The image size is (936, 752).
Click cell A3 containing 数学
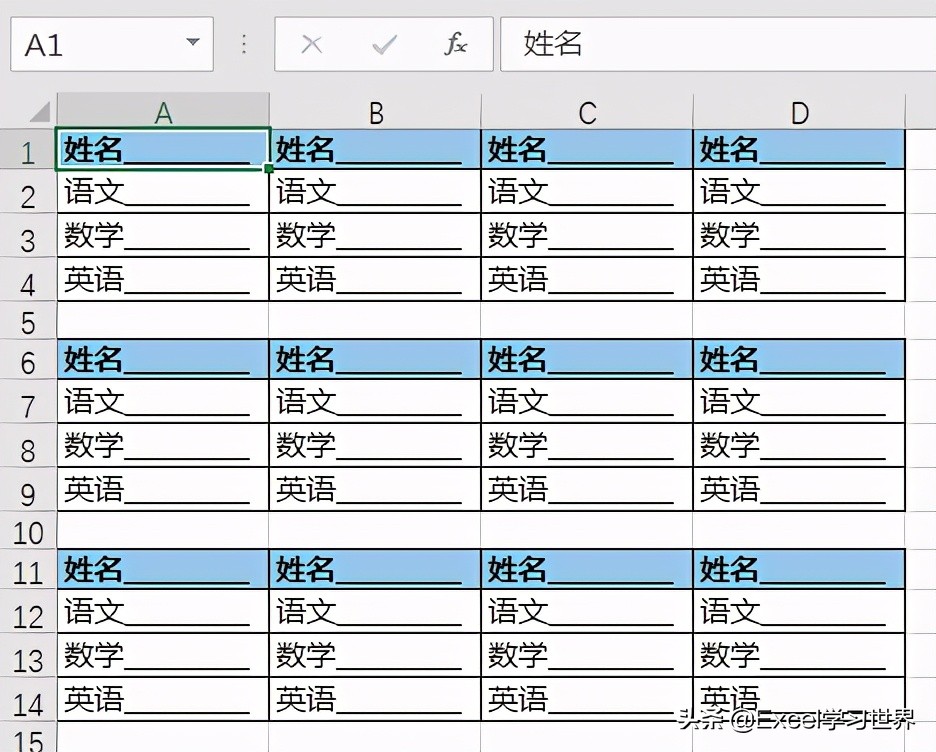pyautogui.click(x=163, y=236)
